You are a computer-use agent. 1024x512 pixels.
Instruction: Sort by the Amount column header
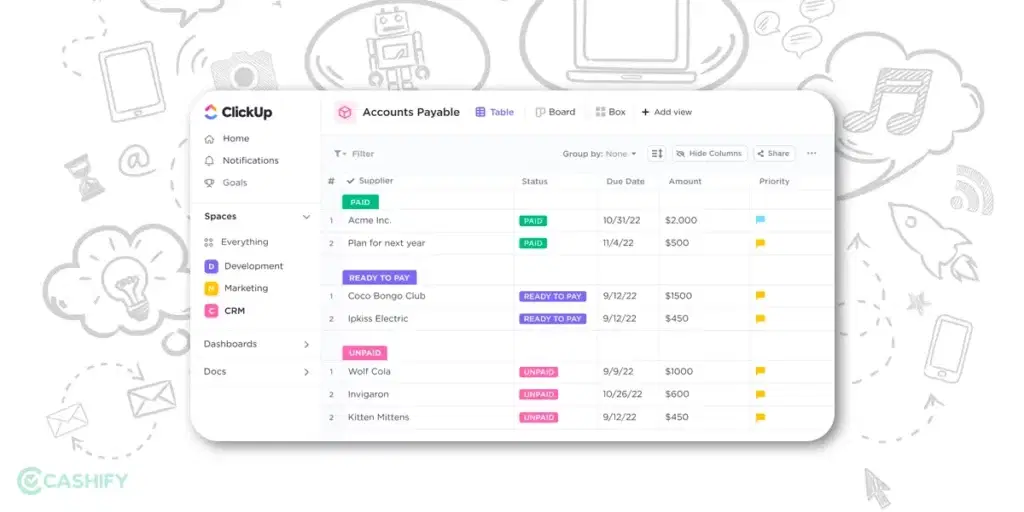(x=684, y=182)
